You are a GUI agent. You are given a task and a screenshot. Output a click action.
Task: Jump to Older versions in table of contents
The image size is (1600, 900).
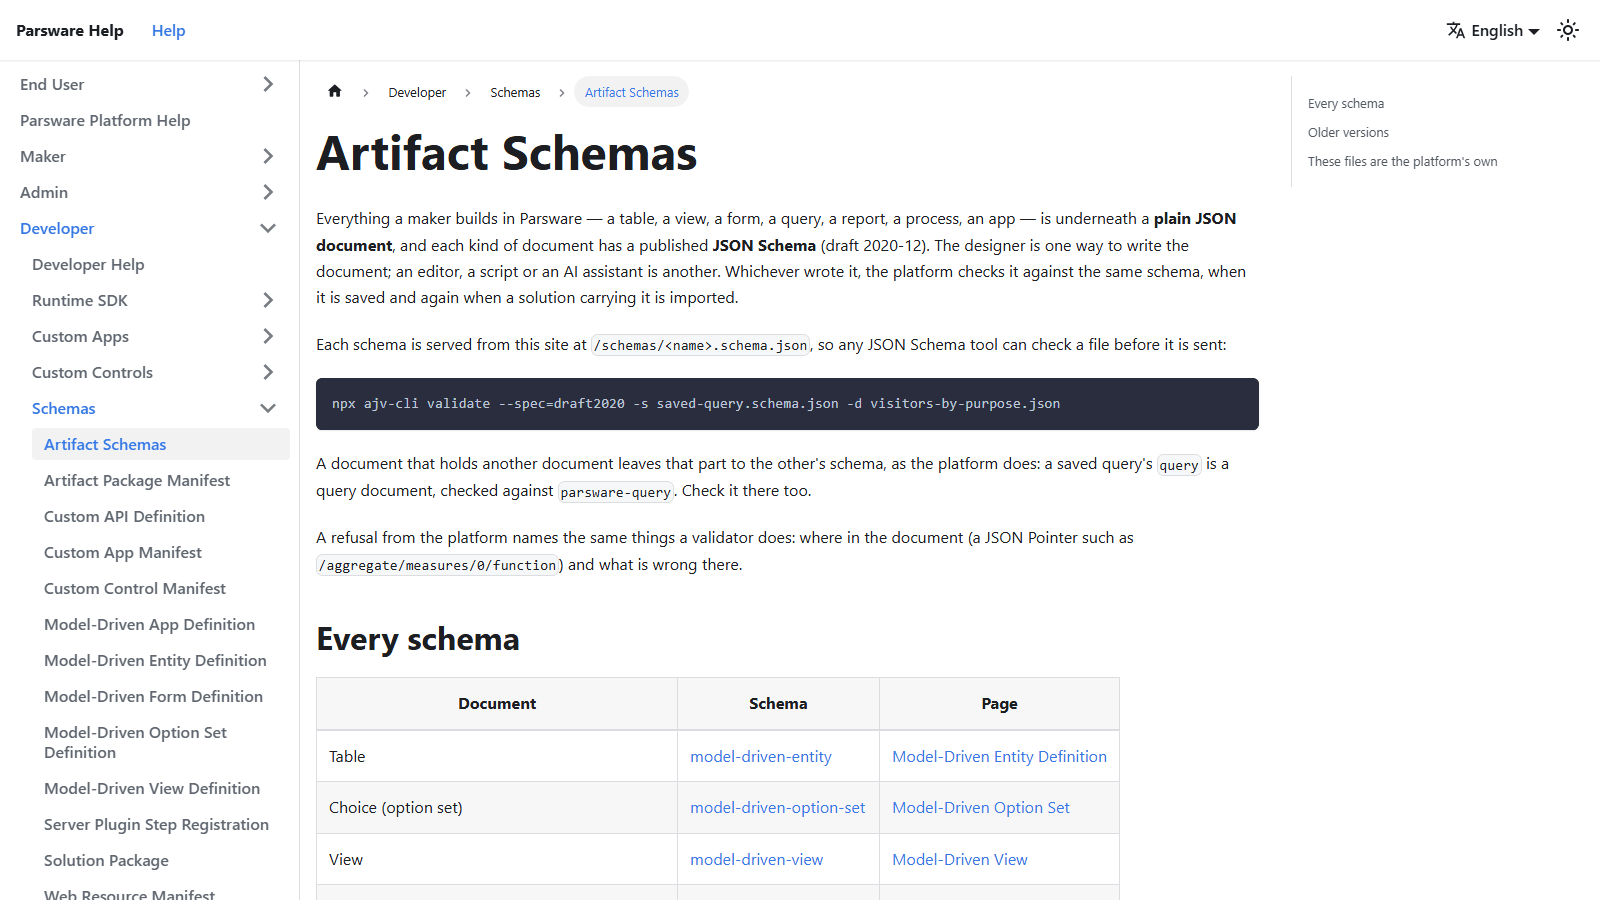(x=1348, y=132)
